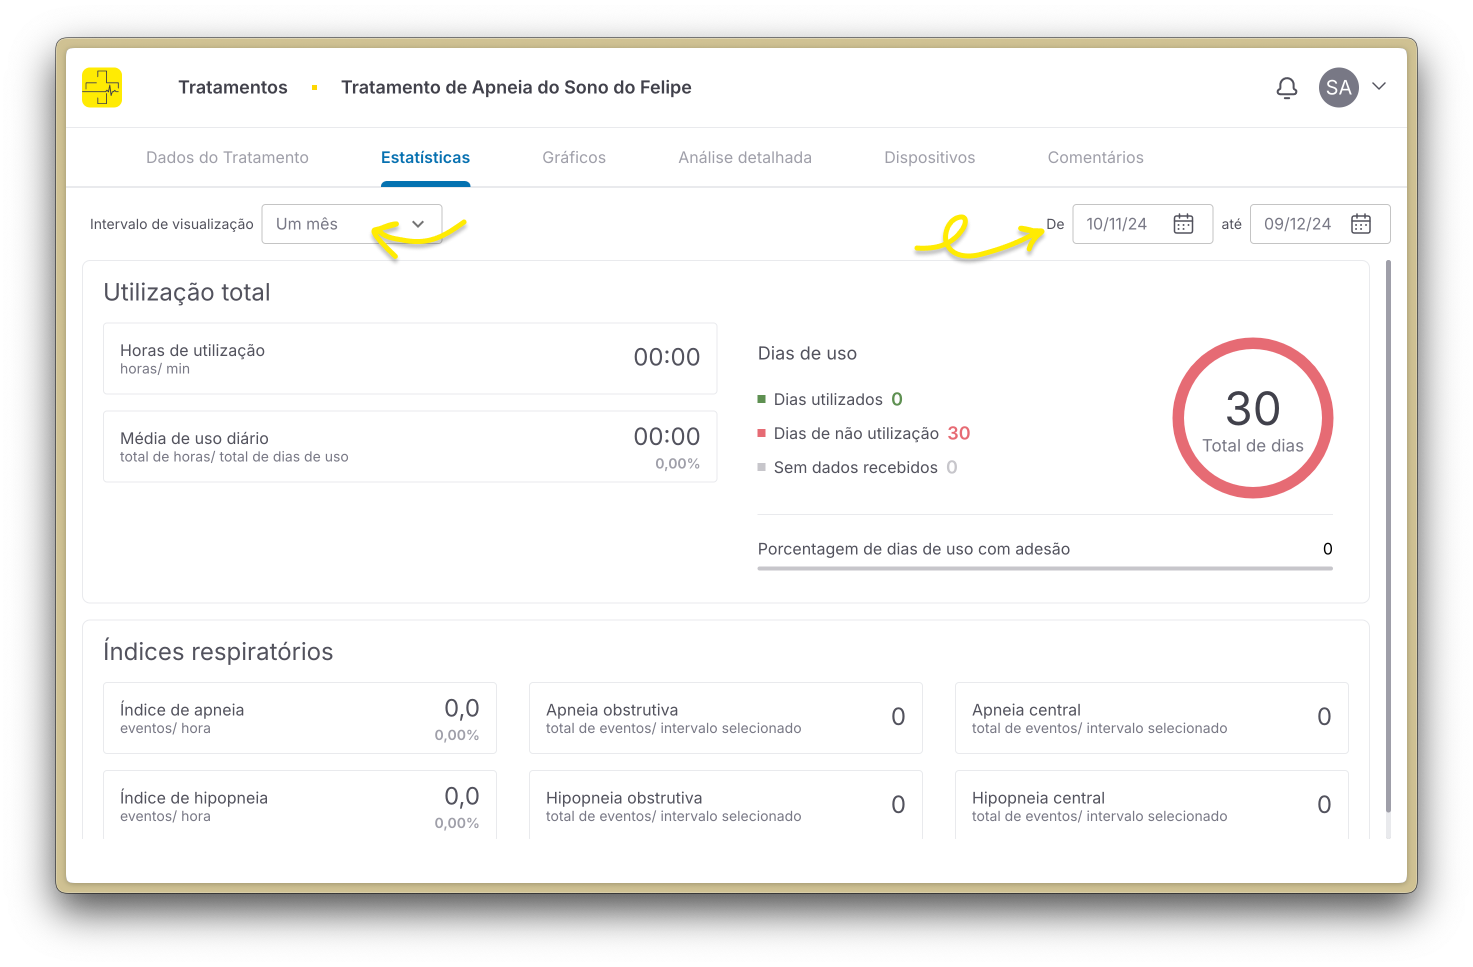Click the adherence percentage progress bar

1045,568
